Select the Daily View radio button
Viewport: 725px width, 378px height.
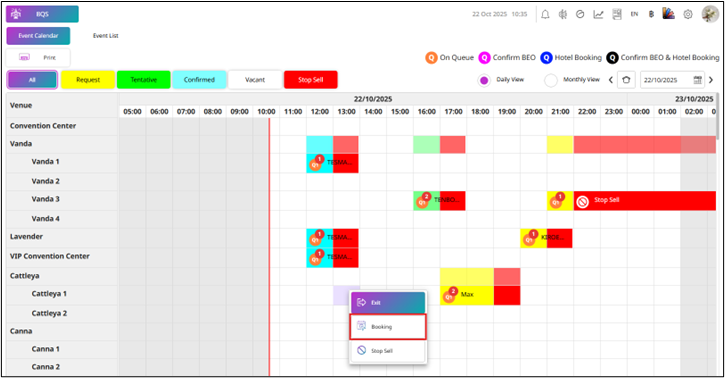484,80
